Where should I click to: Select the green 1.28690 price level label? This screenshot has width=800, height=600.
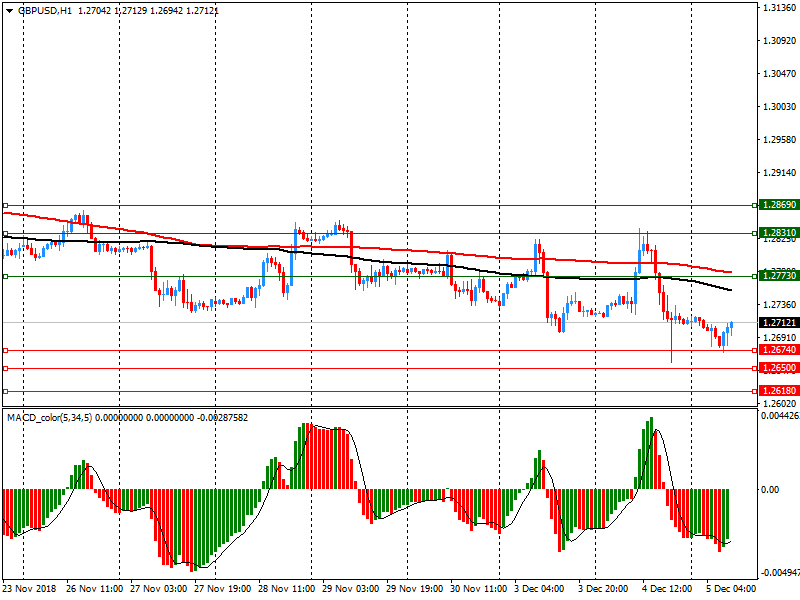coord(779,205)
